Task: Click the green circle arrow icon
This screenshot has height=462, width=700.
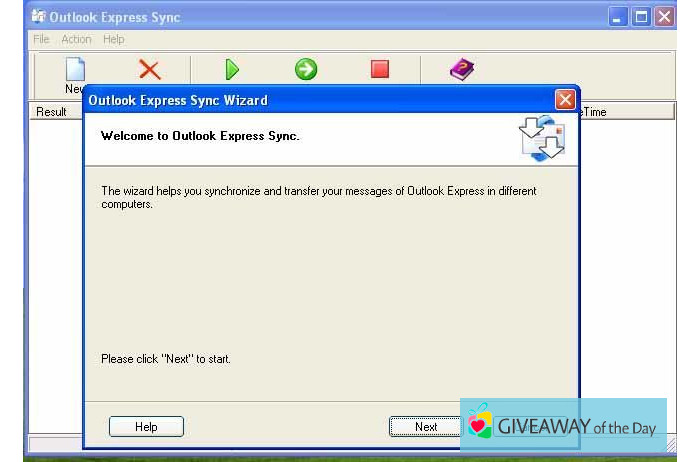Action: pos(306,69)
